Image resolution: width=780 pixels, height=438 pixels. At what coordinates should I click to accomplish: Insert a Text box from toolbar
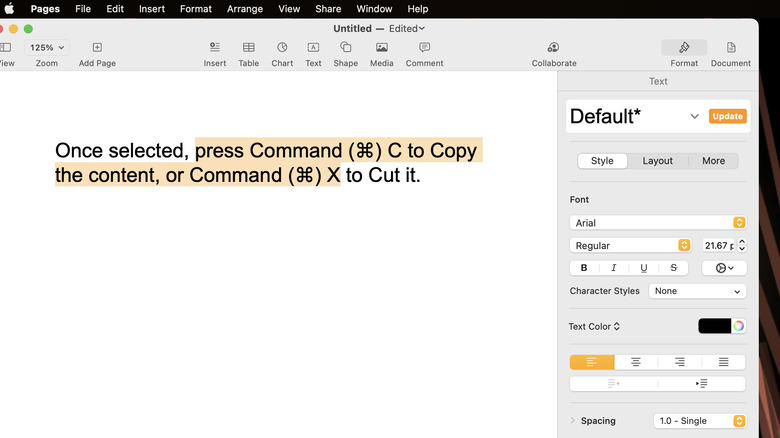click(x=313, y=48)
